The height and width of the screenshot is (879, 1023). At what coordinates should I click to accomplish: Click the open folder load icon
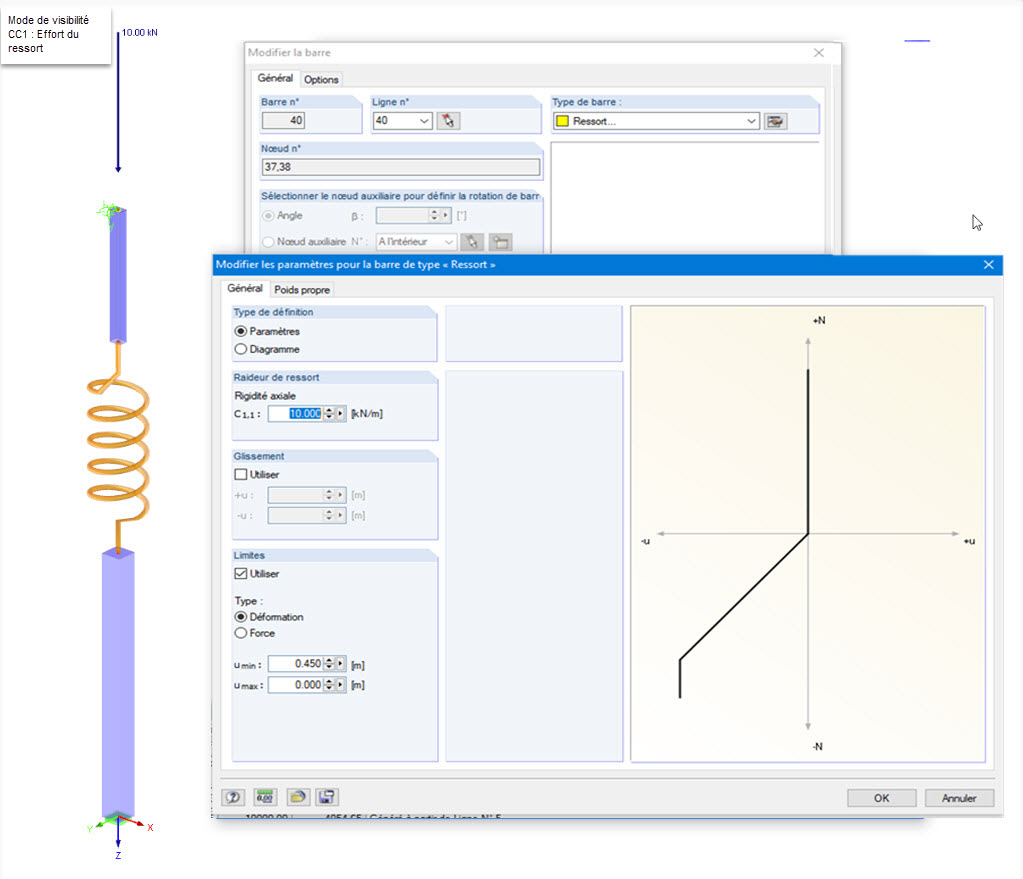pyautogui.click(x=298, y=797)
